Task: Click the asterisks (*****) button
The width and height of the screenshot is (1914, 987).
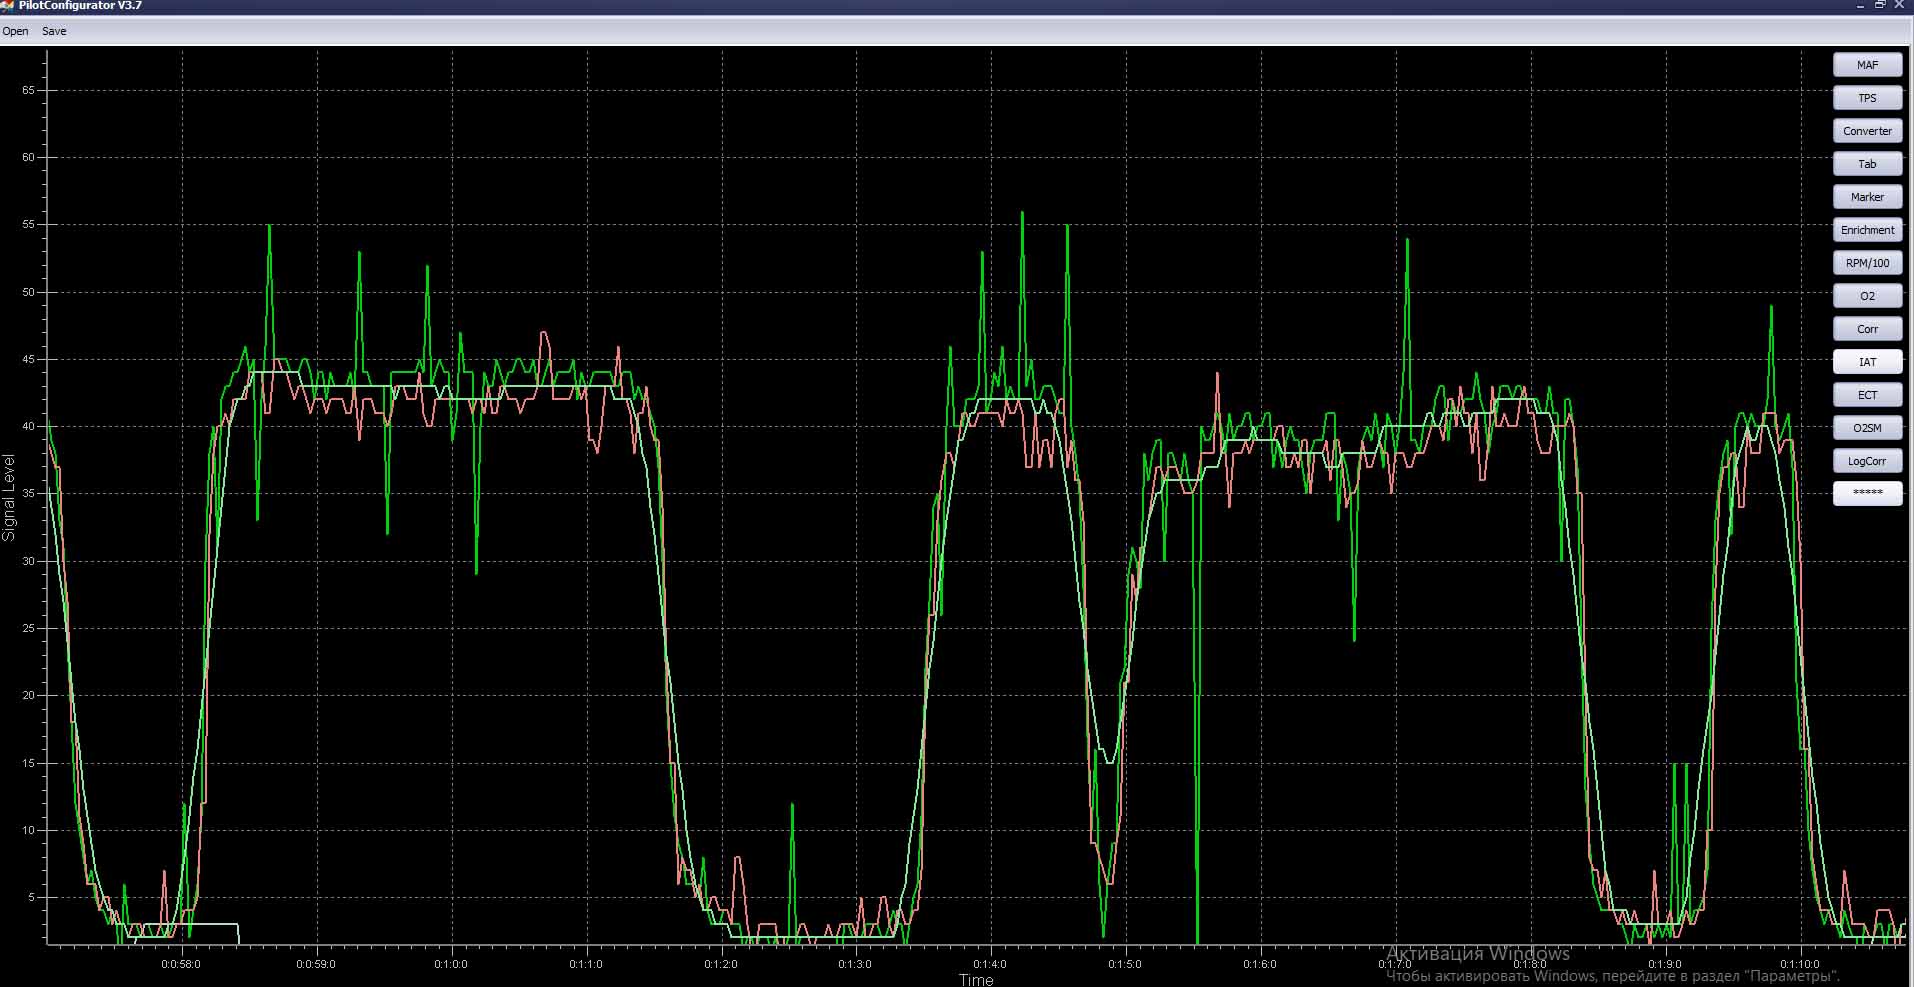Action: 1867,493
